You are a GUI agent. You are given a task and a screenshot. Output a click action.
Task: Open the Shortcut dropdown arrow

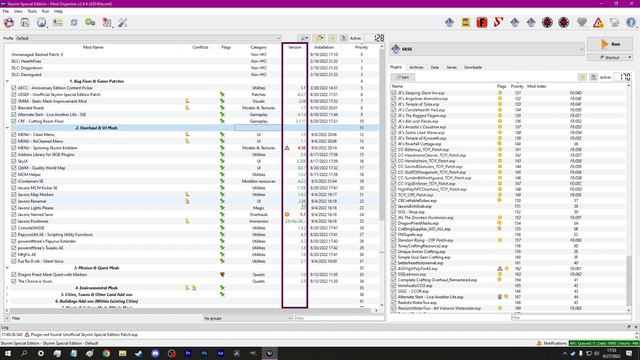[630, 58]
